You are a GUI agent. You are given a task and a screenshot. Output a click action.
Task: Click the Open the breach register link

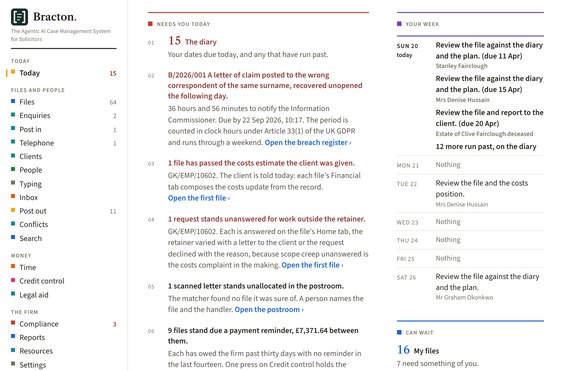point(308,142)
